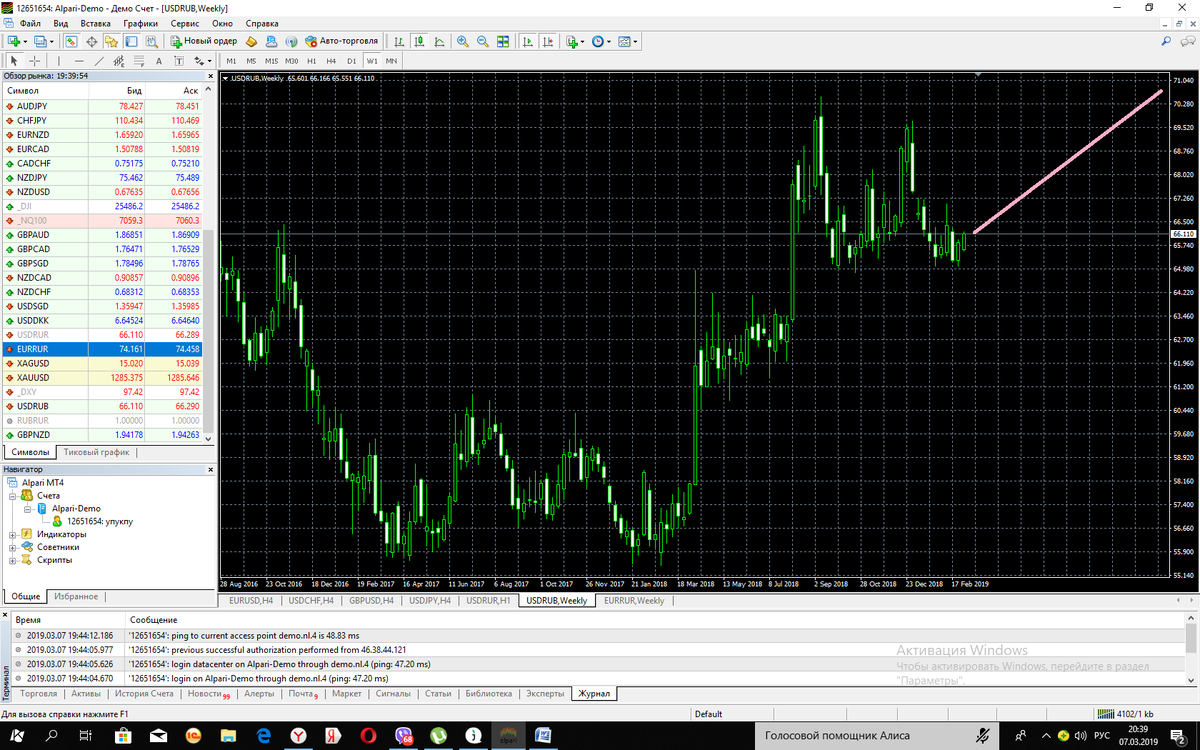Toggle chart auto-scroll icon
The image size is (1200, 750).
point(528,41)
